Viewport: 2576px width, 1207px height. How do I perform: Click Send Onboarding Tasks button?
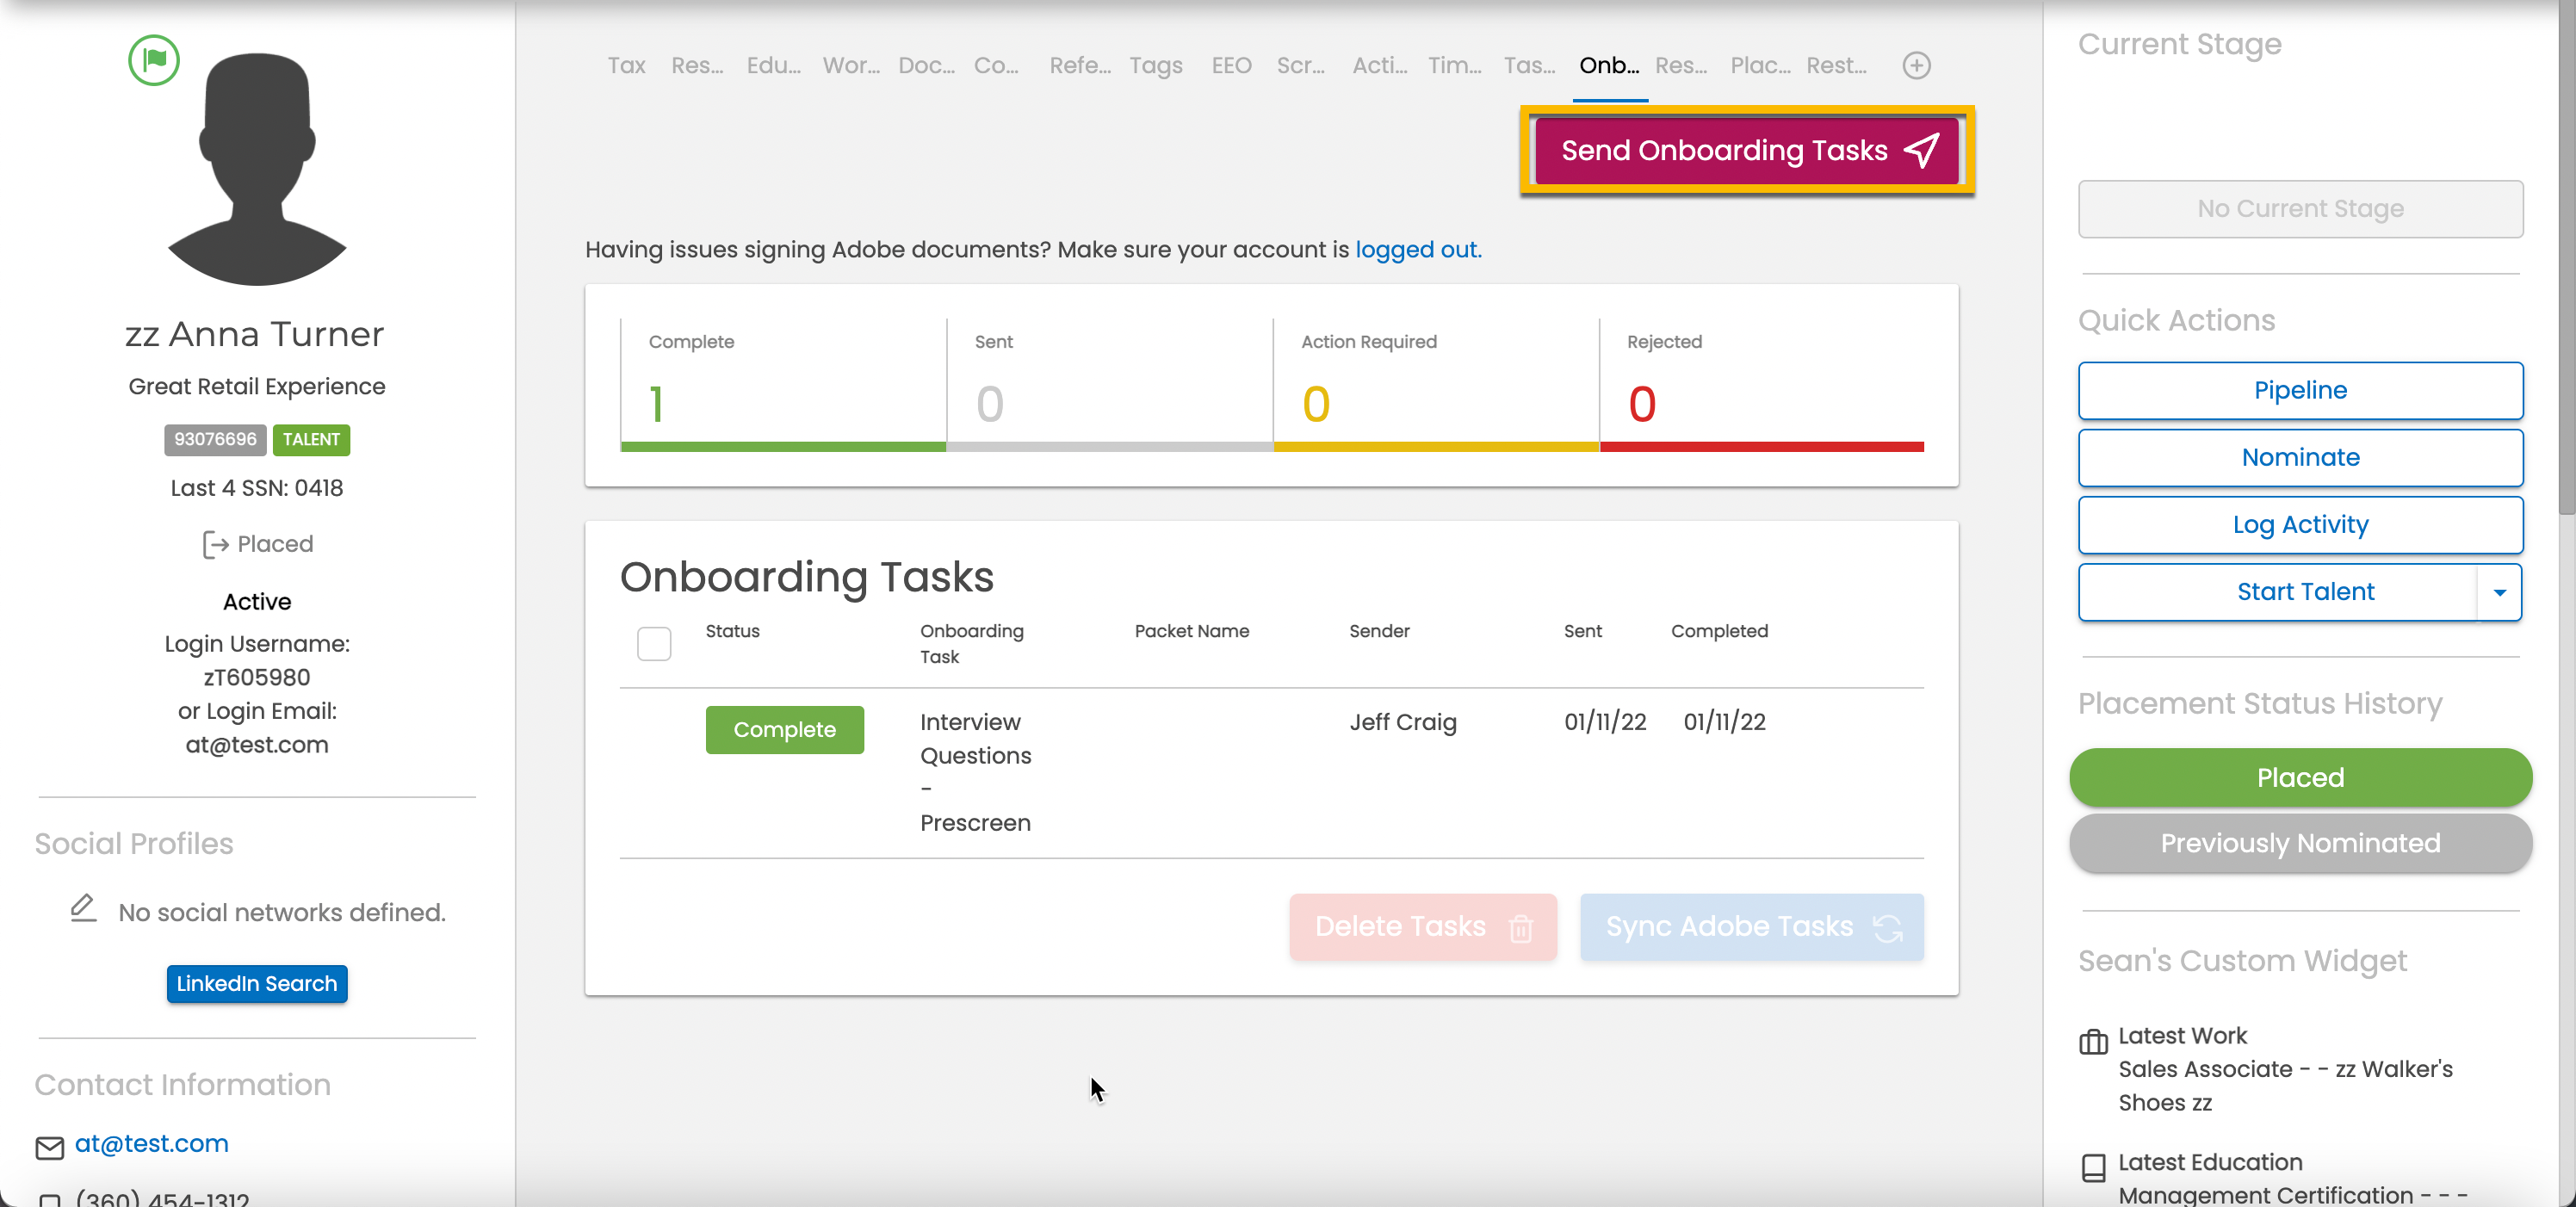[1746, 150]
